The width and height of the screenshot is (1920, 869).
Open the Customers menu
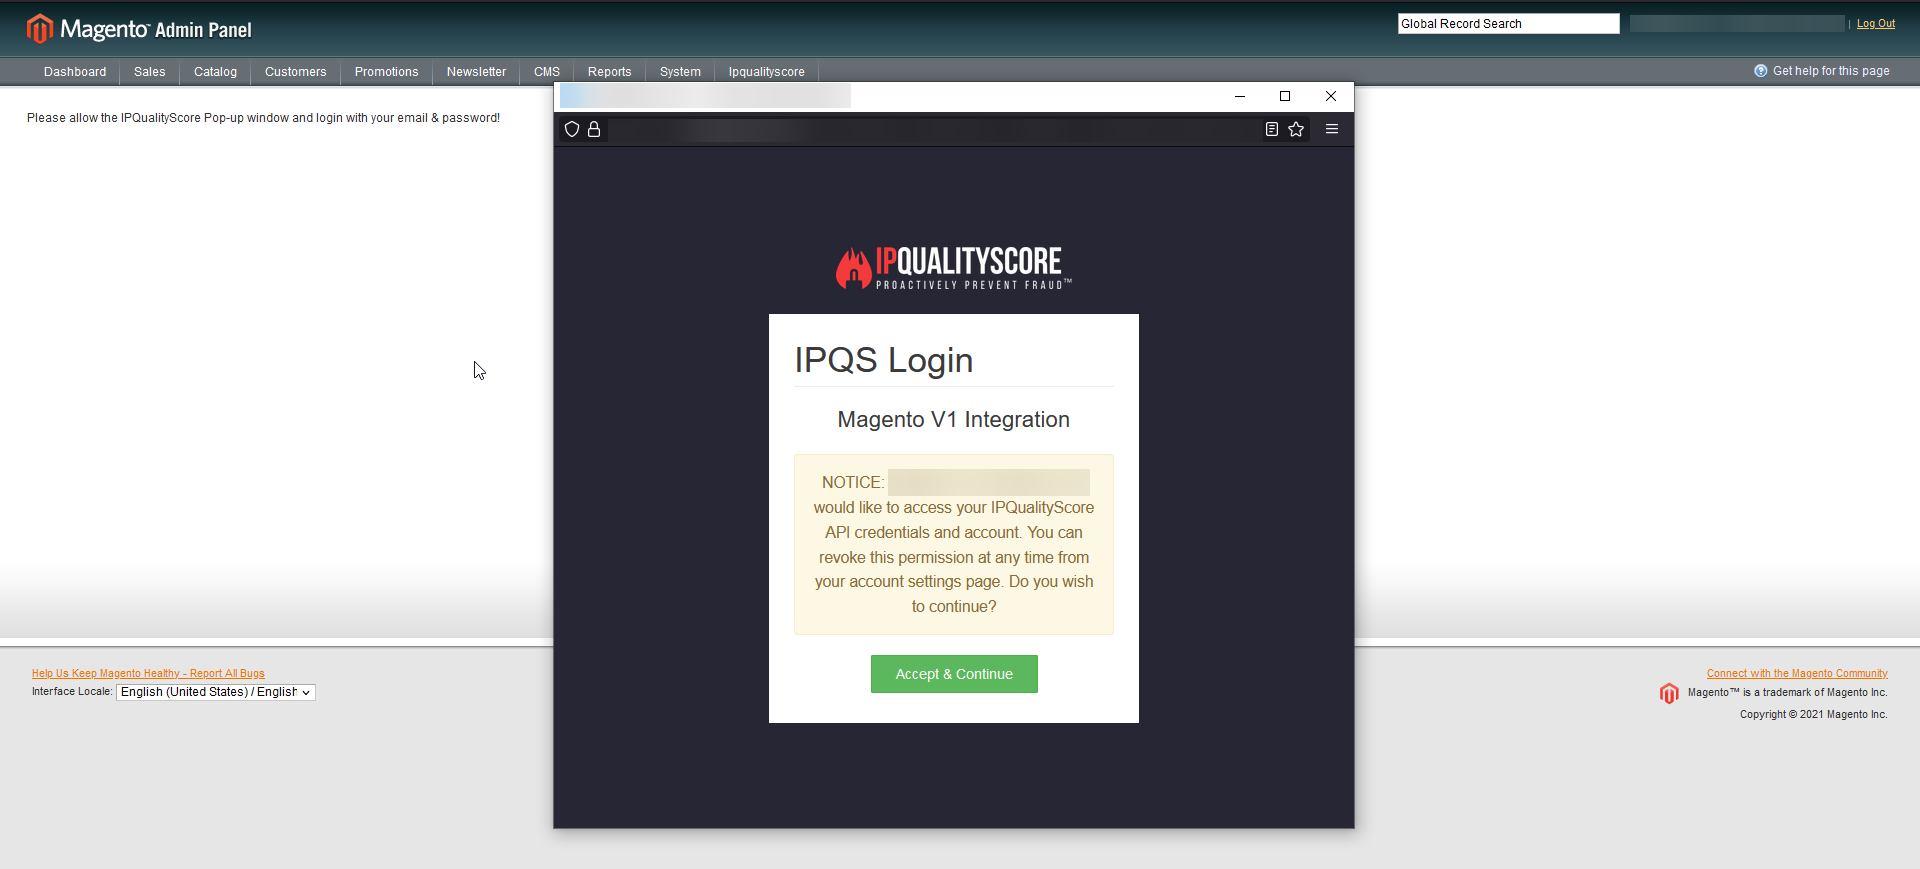pos(296,72)
